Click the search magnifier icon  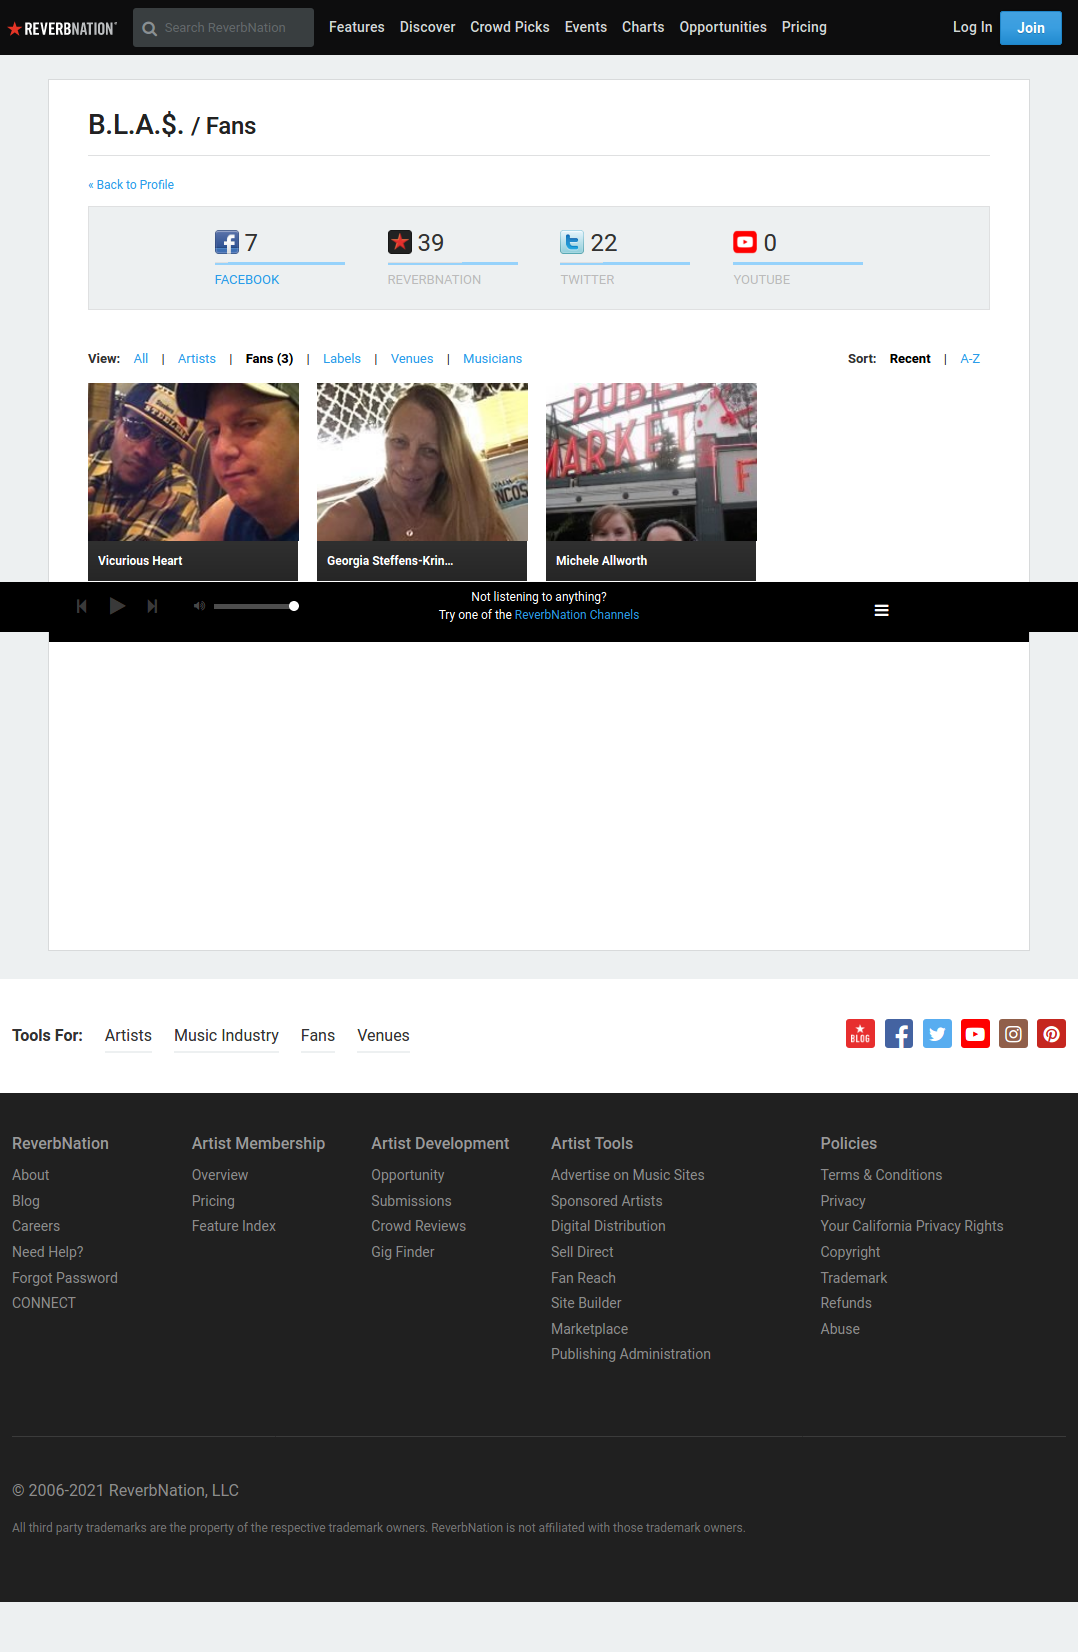tap(150, 28)
